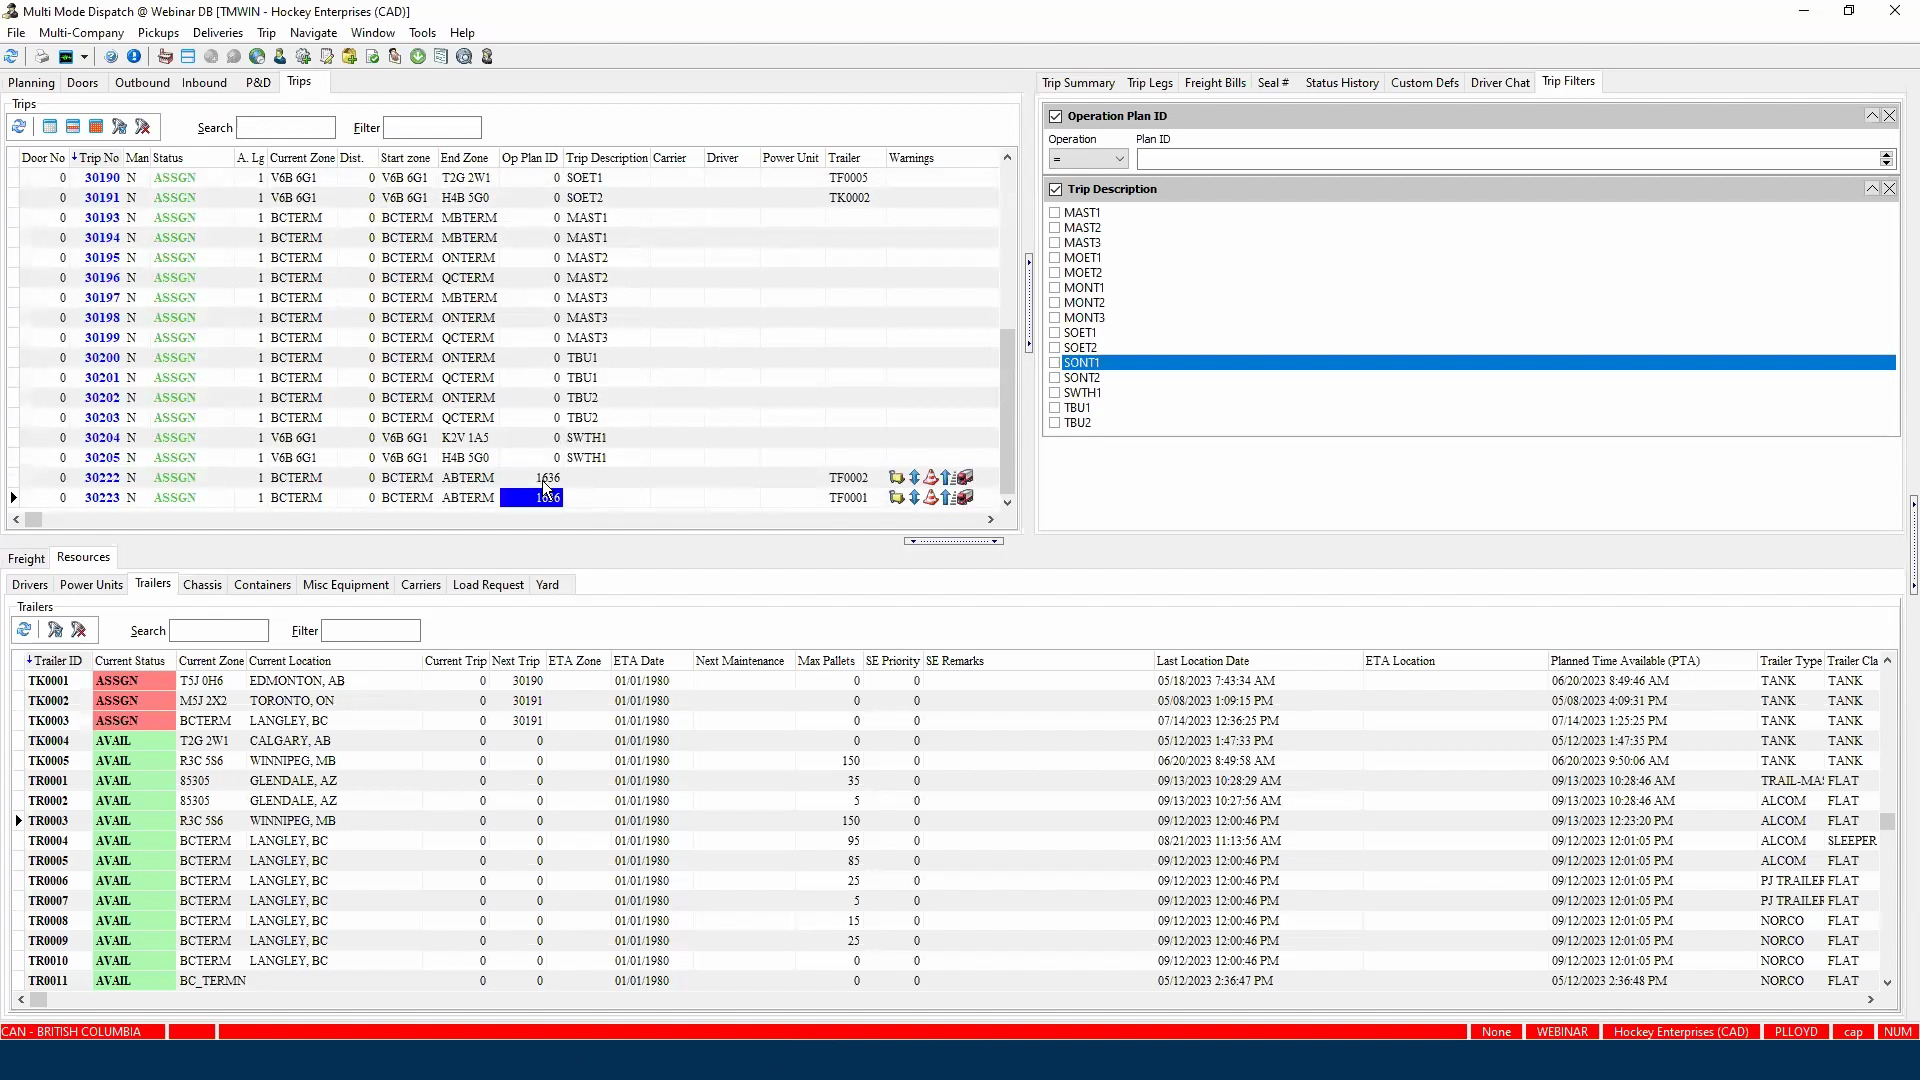This screenshot has width=1920, height=1080.
Task: Select the binoculars filter icon in Trips toolbar
Action: pos(120,127)
